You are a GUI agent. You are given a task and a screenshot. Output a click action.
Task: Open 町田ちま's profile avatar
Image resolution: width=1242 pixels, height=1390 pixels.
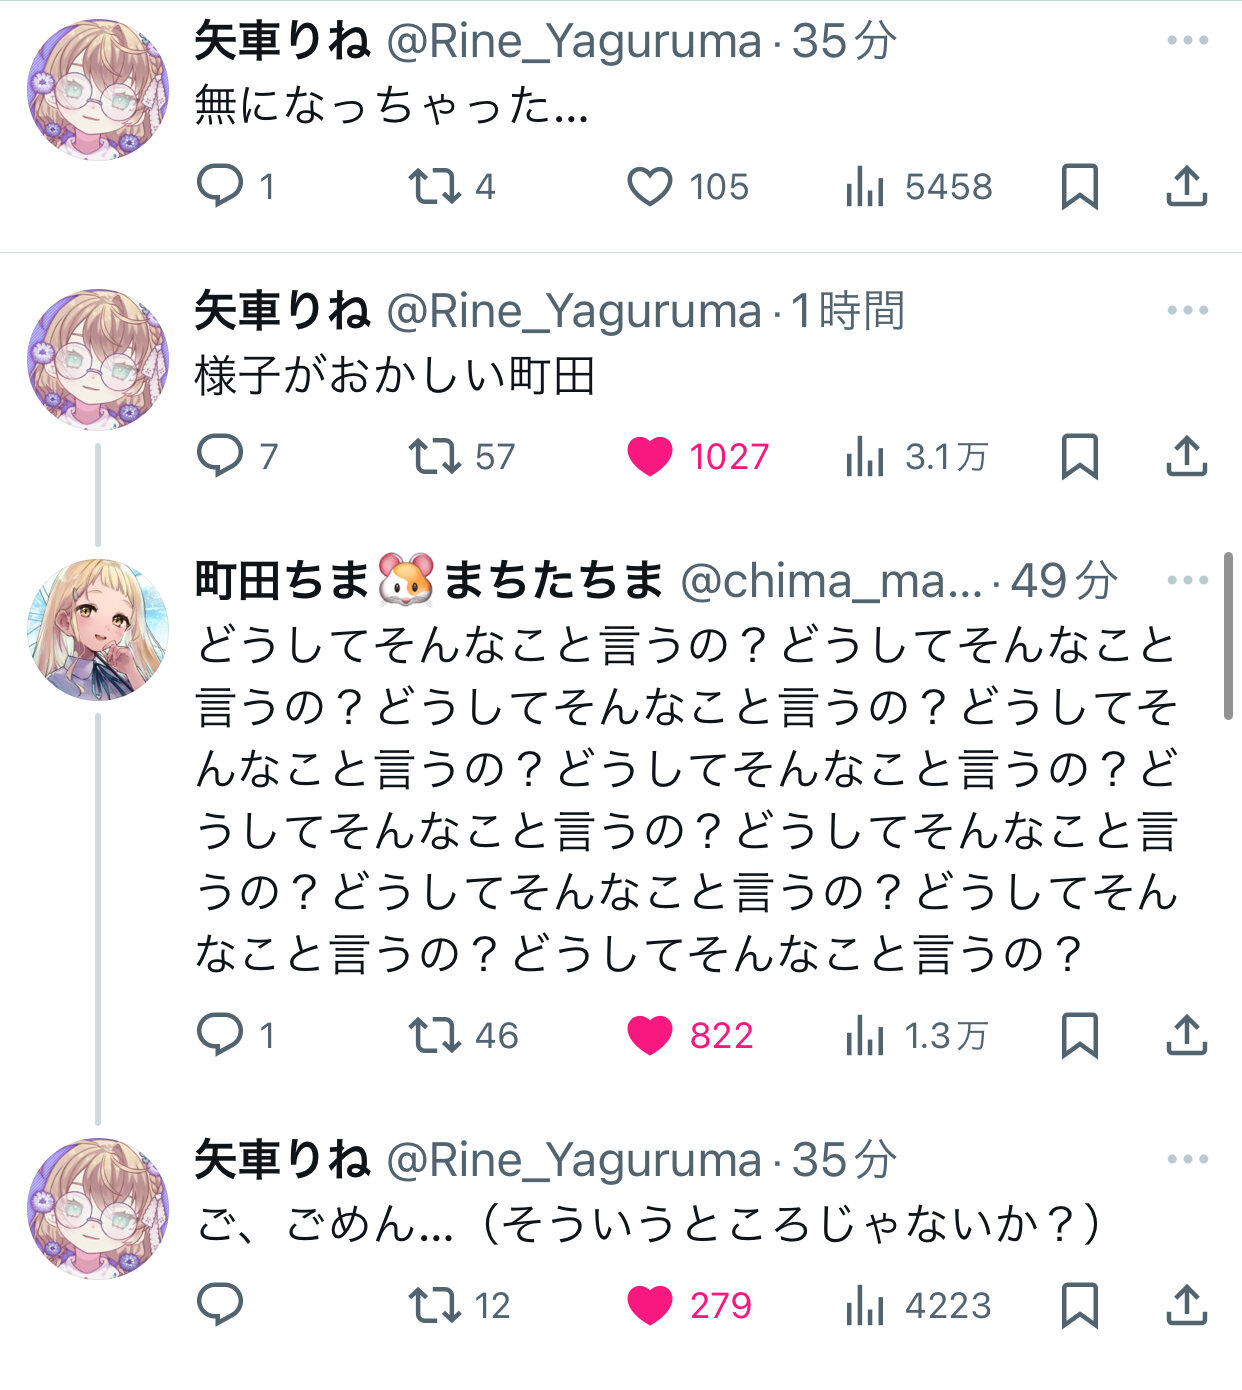pos(98,630)
